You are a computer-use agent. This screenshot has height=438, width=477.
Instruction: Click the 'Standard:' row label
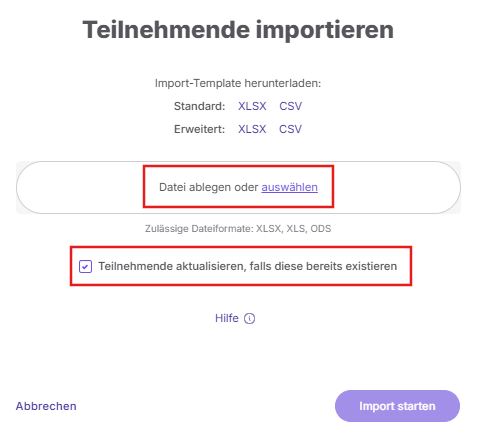click(x=199, y=106)
